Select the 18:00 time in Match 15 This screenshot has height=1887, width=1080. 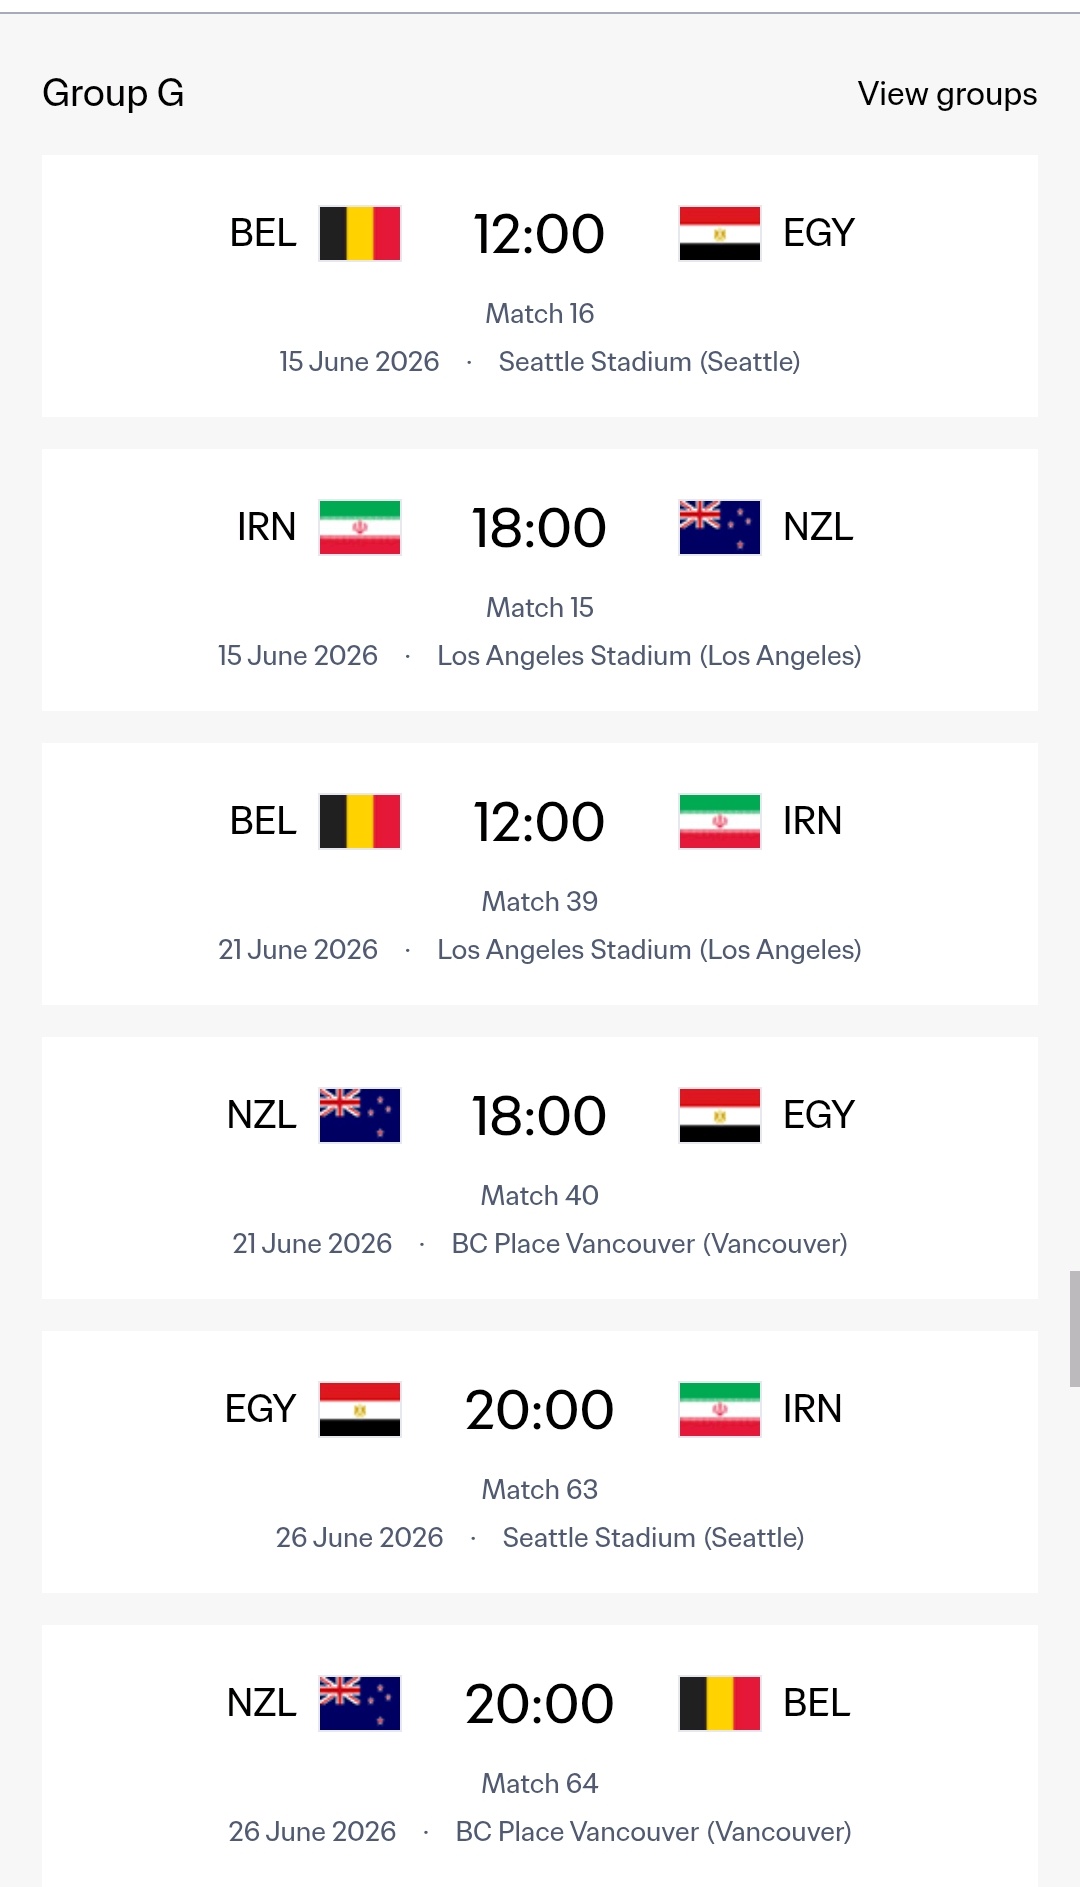(x=539, y=528)
